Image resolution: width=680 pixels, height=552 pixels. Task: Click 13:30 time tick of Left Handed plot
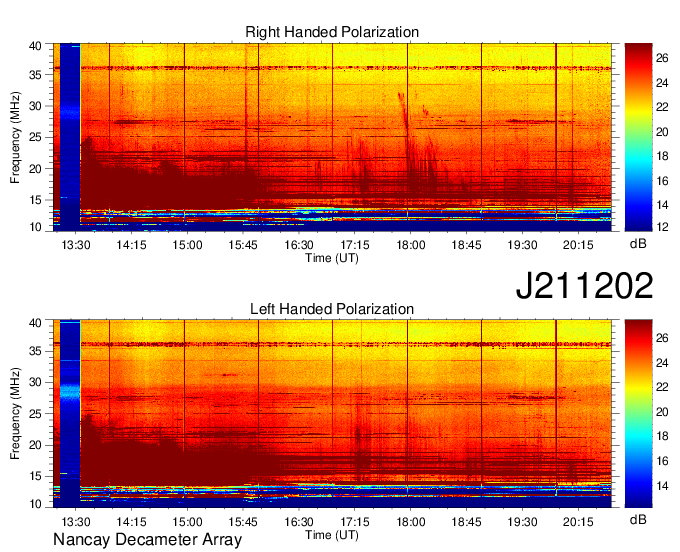coord(75,522)
